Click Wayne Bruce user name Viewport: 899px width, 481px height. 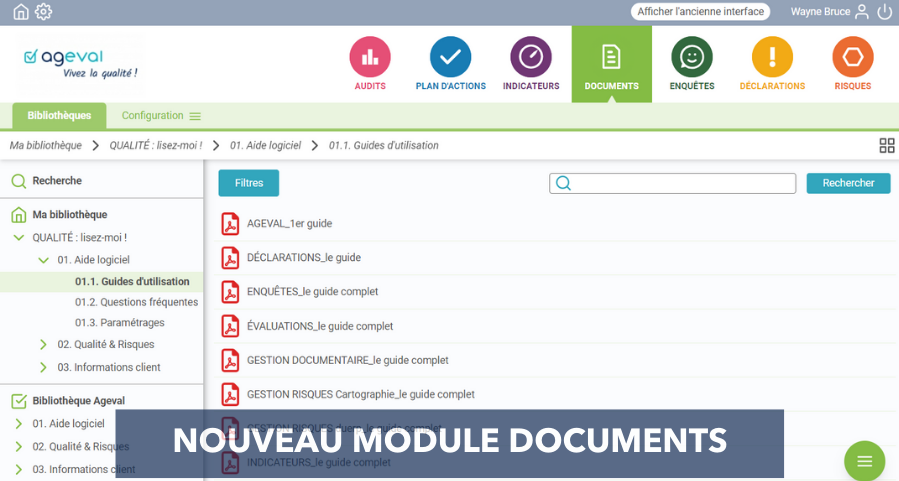coord(820,11)
